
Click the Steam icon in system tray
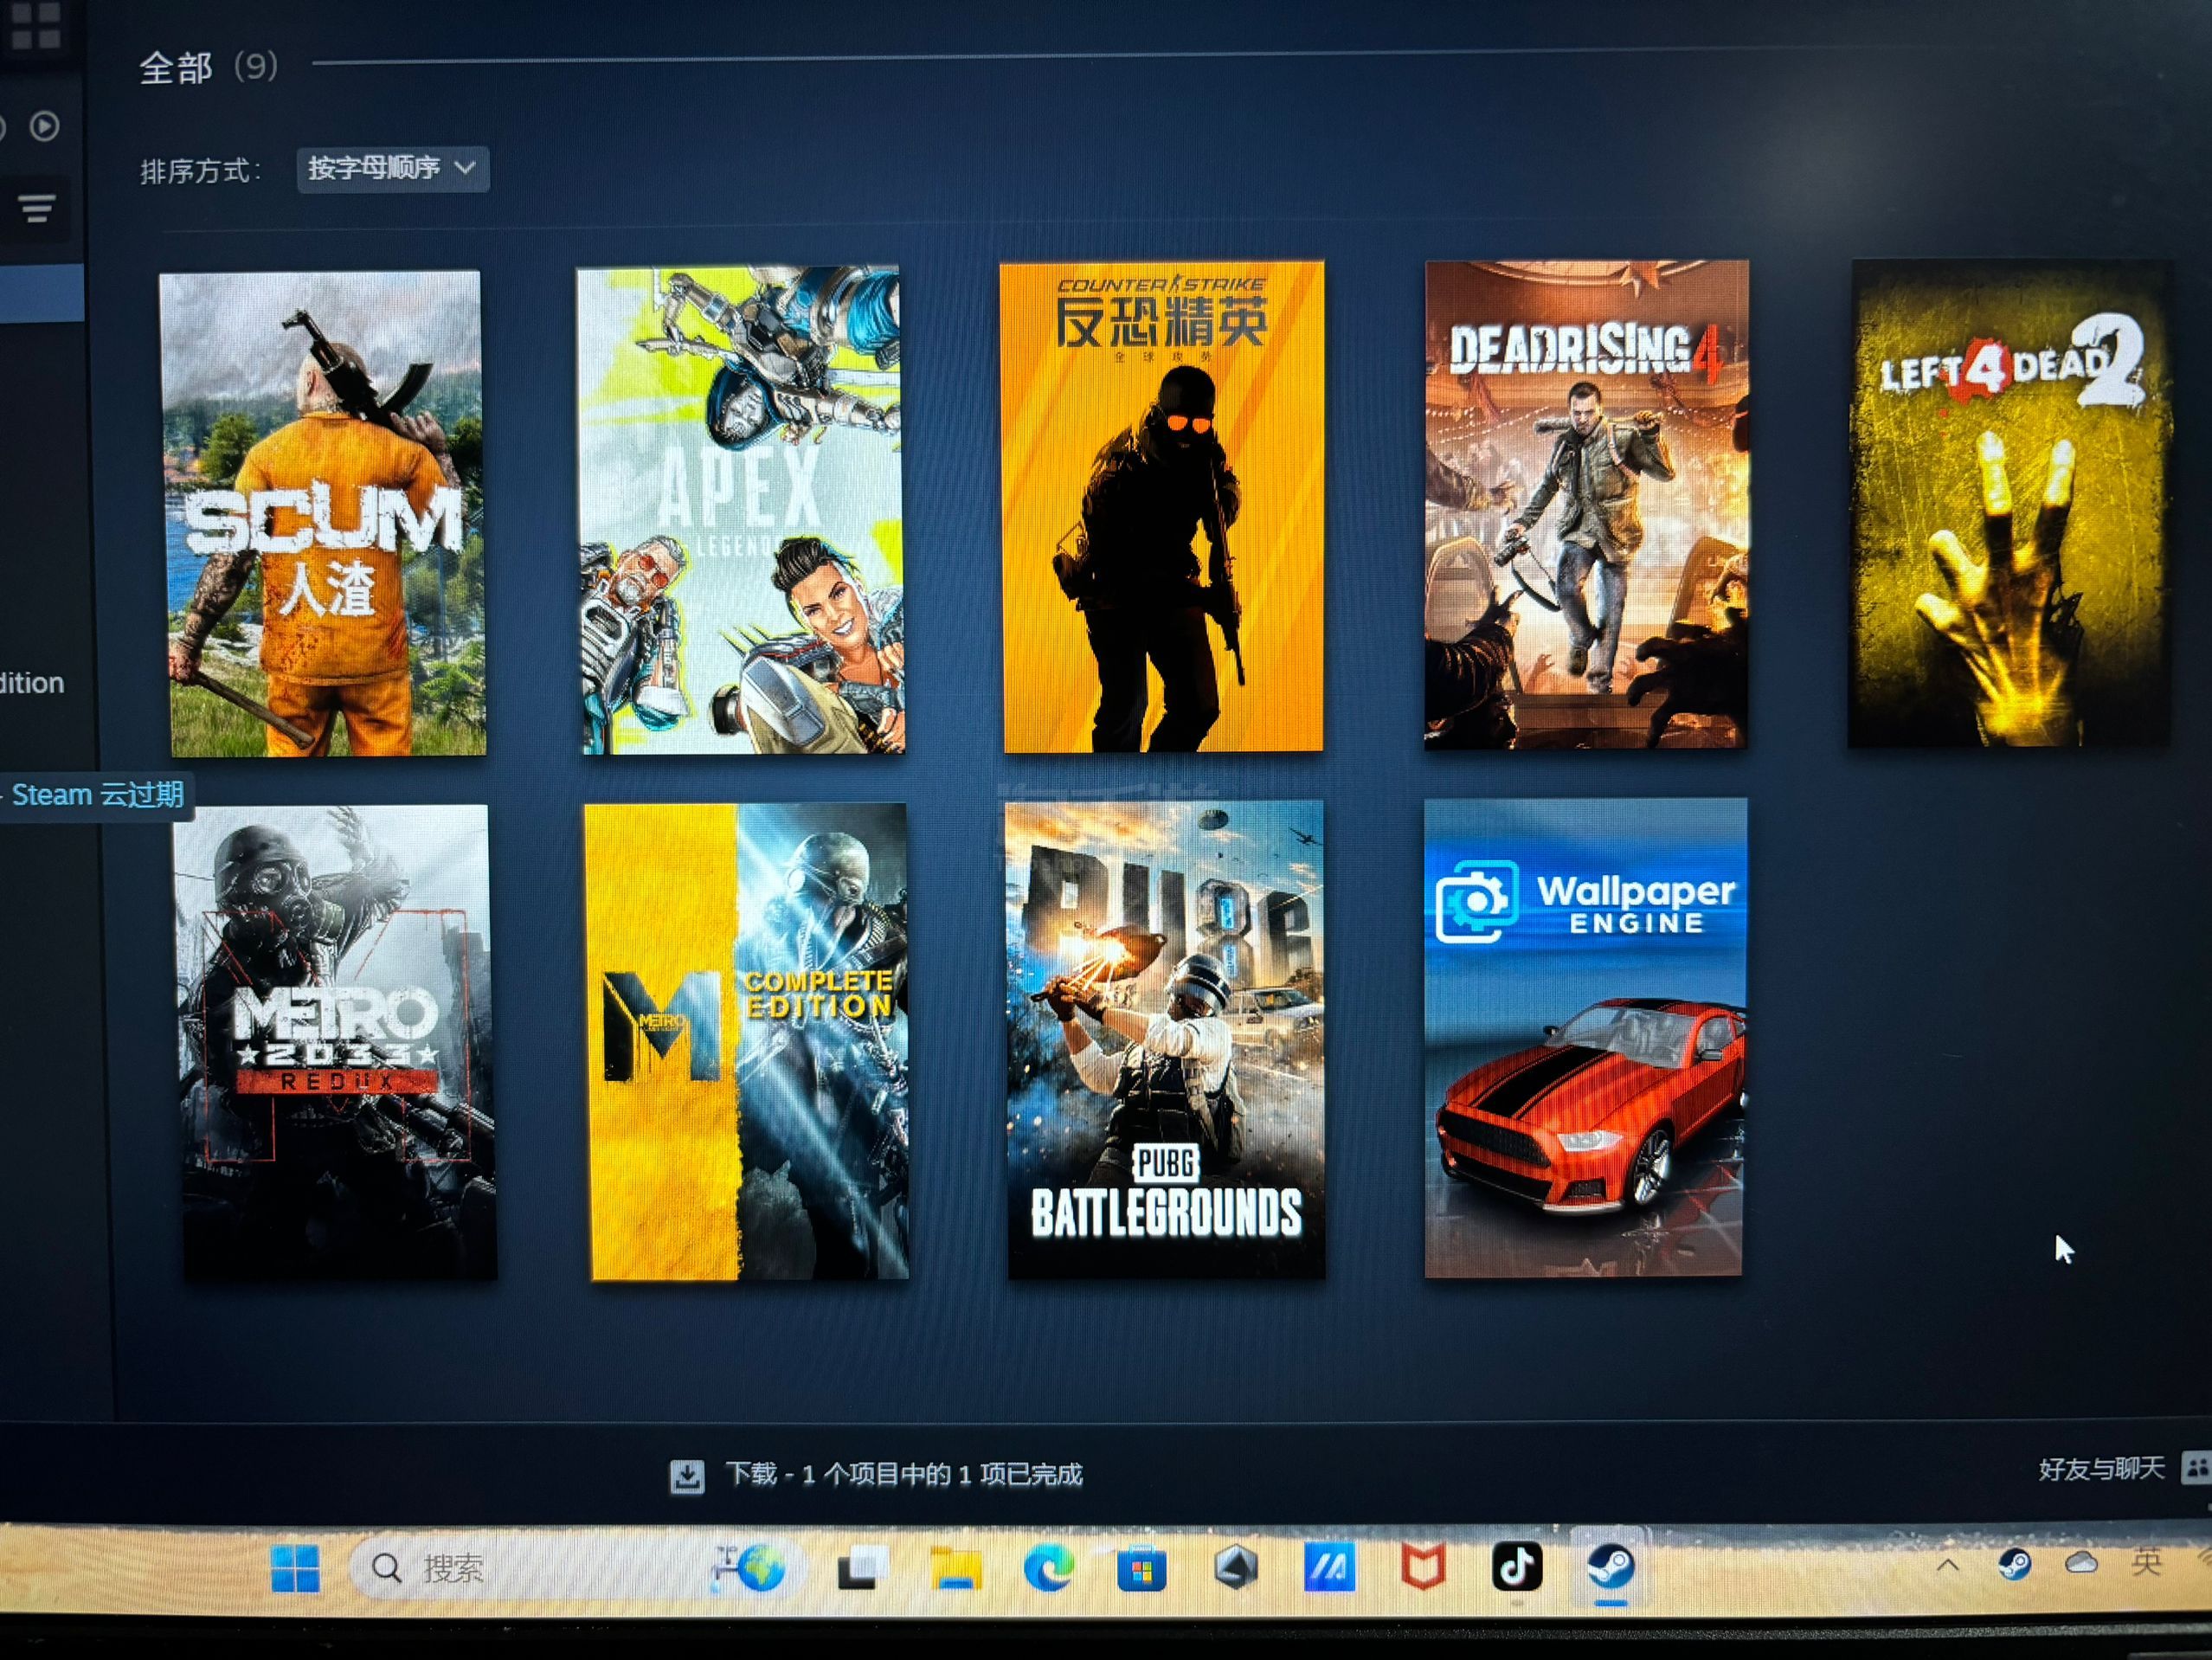pyautogui.click(x=2014, y=1564)
